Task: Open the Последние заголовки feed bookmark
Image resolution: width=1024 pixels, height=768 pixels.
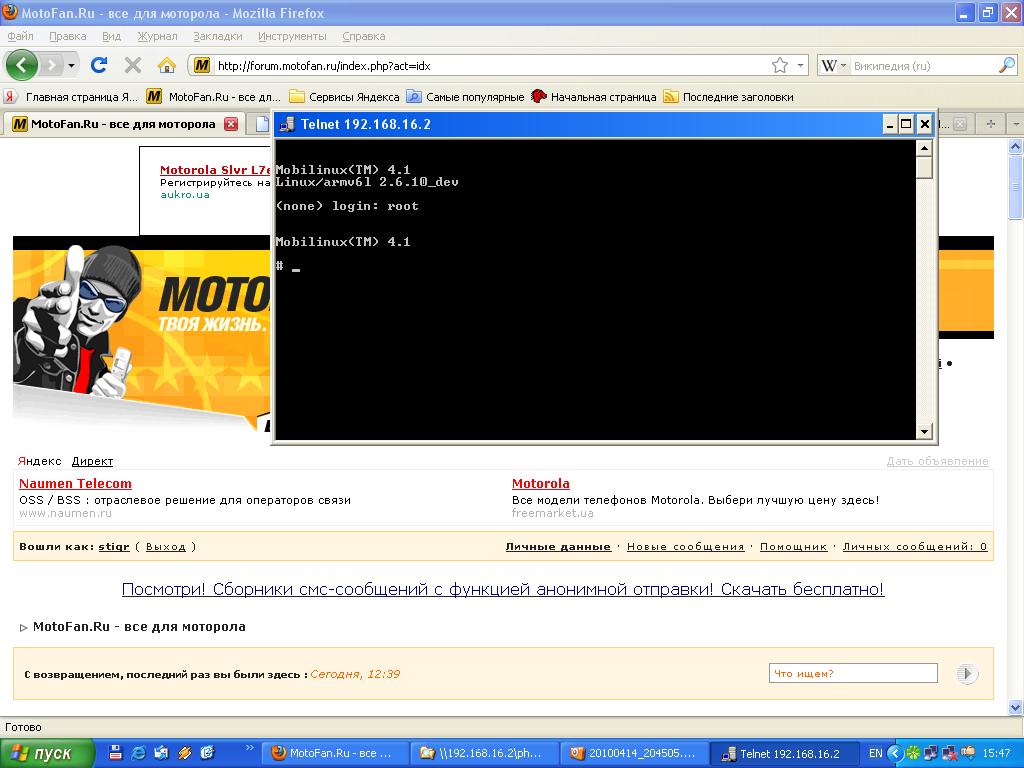Action: click(x=728, y=97)
